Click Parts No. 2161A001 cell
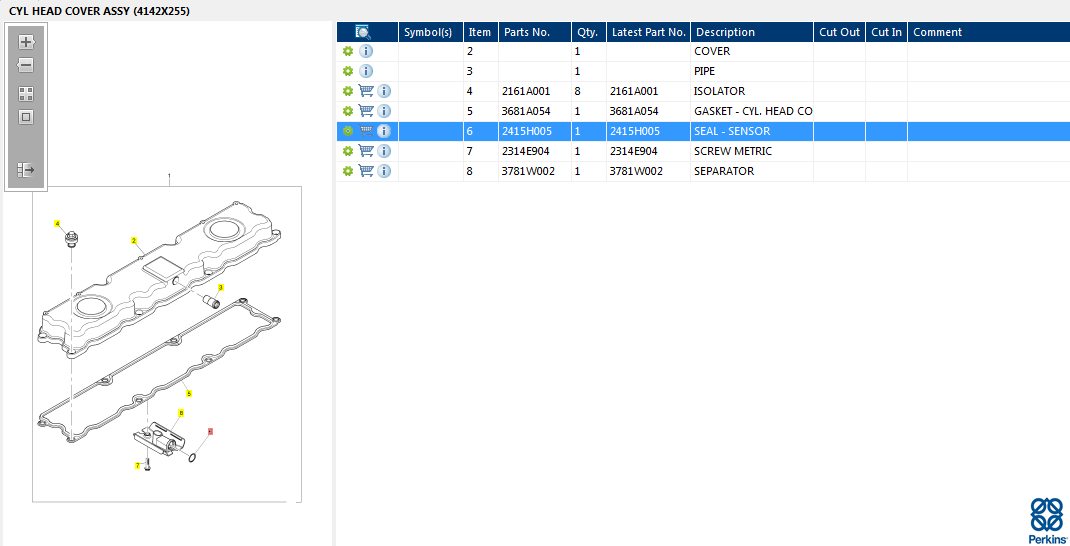Viewport: 1070px width, 546px height. [535, 91]
